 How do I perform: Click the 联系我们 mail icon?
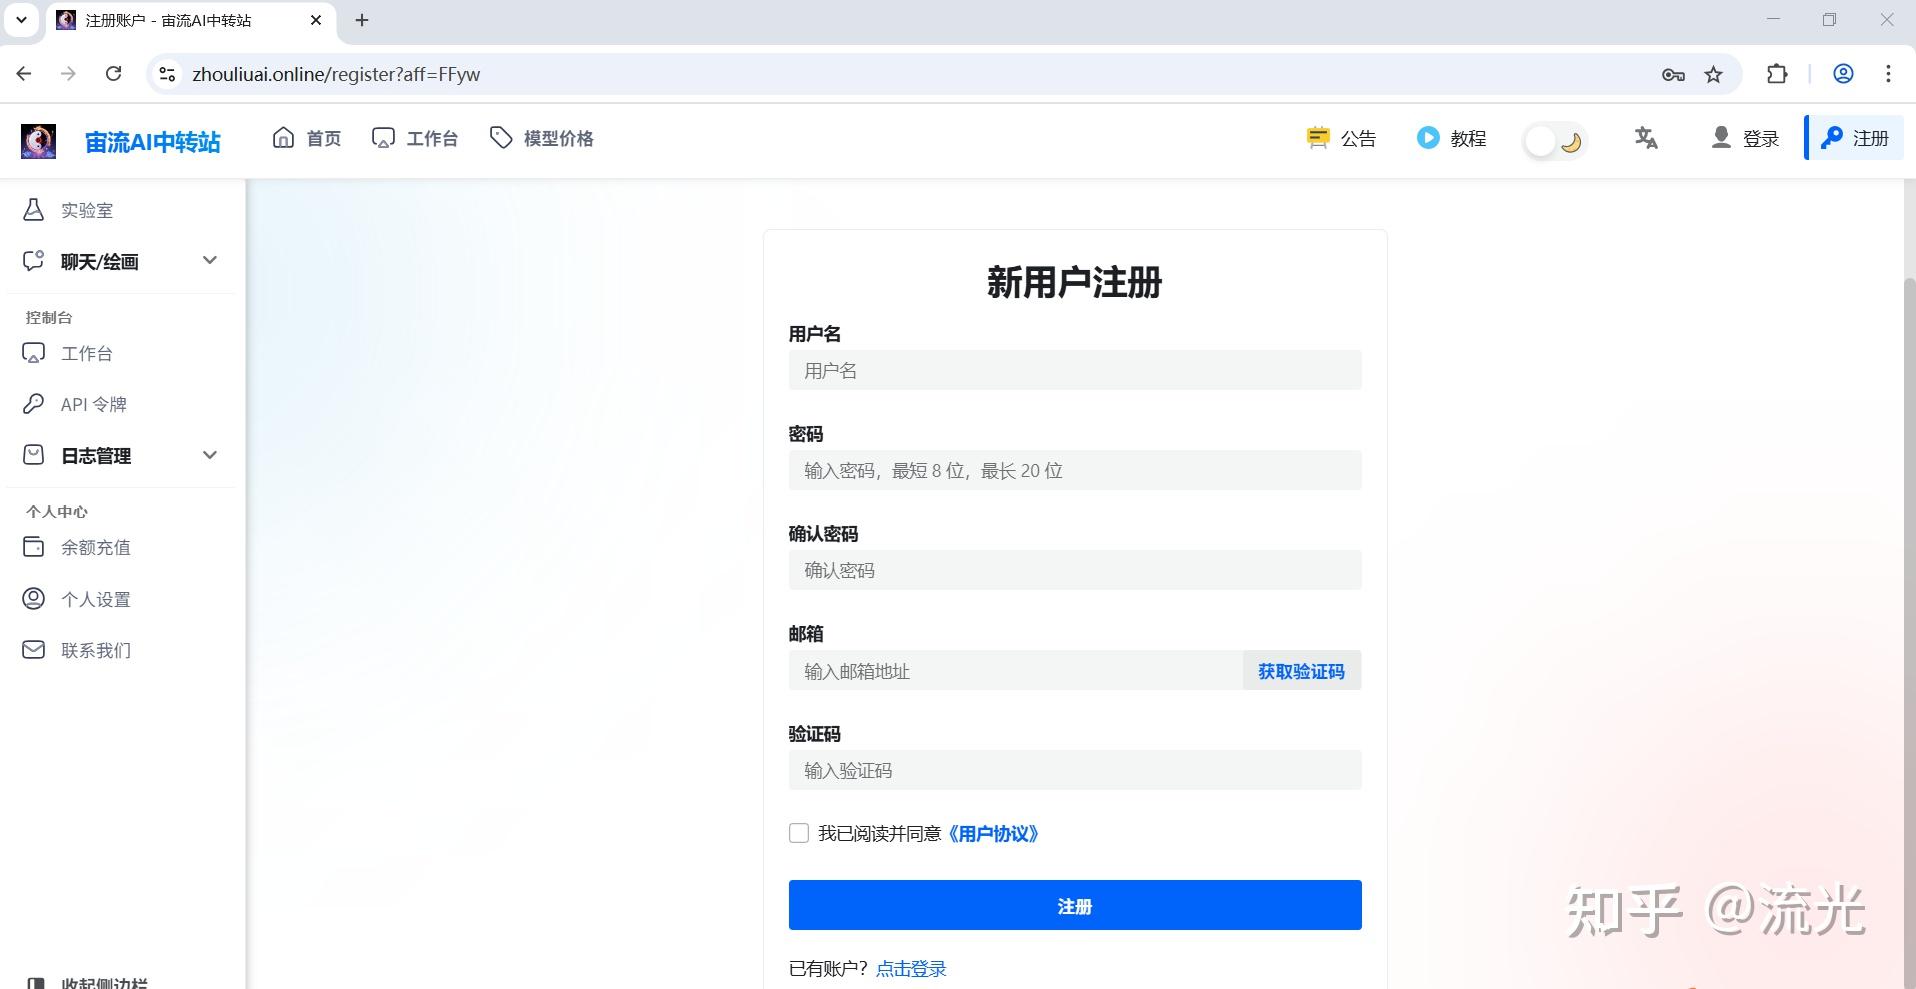[x=33, y=650]
